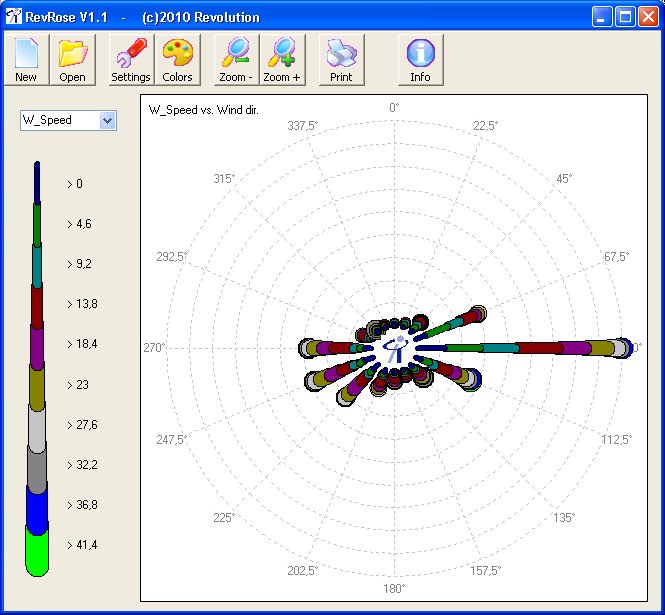665x615 pixels.
Task: Click the 0° direction label
Action: point(394,108)
